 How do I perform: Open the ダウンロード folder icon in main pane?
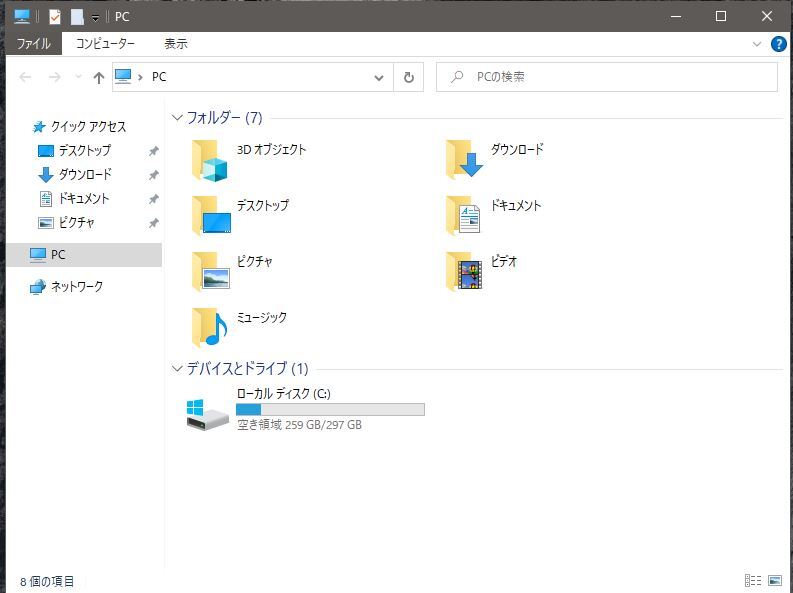point(464,159)
